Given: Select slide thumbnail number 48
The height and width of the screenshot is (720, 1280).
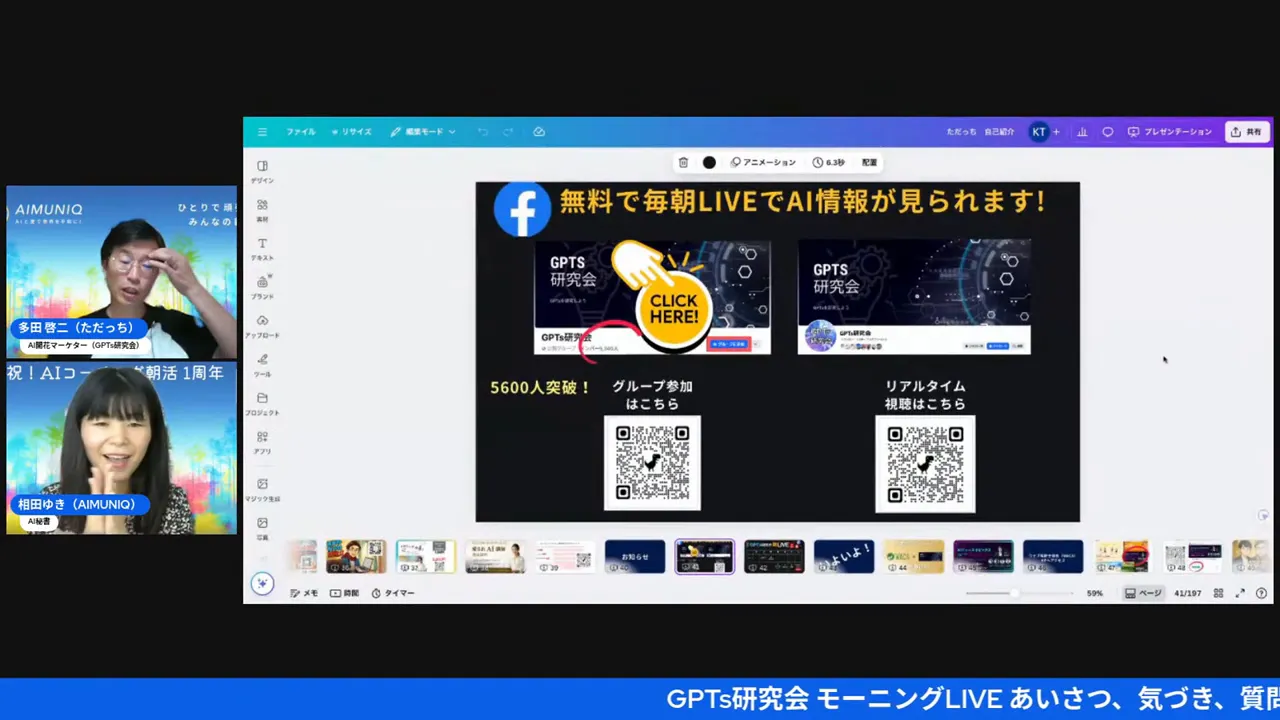Looking at the screenshot, I should coord(1193,557).
